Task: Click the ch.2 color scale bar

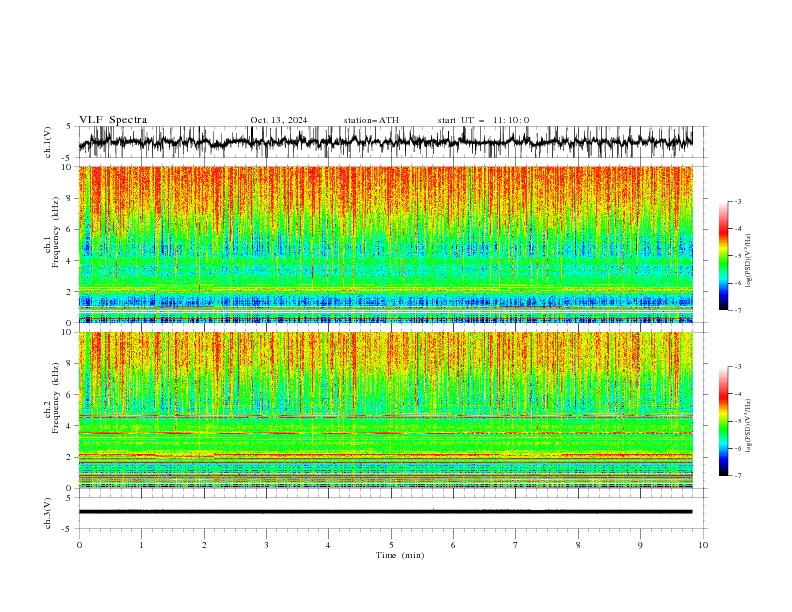Action: 724,421
